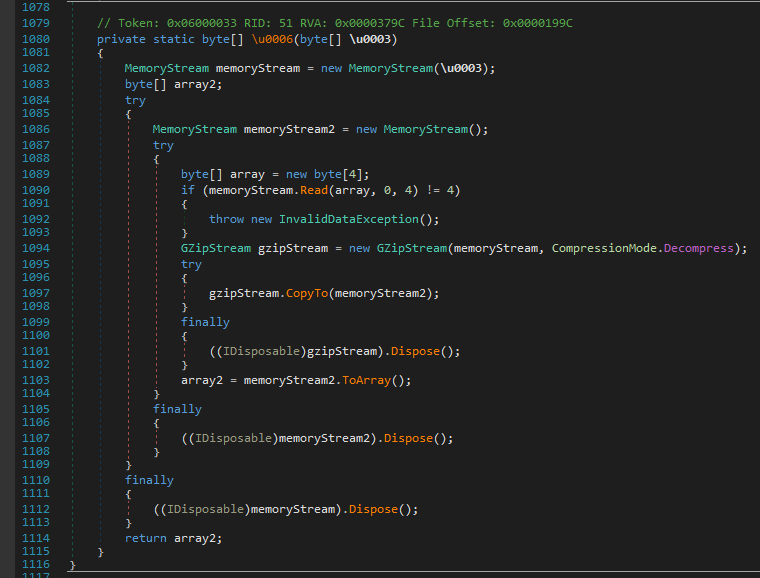Click the first "MemoryStream" type on line 1082
Screen dimensions: 760x578
point(167,68)
